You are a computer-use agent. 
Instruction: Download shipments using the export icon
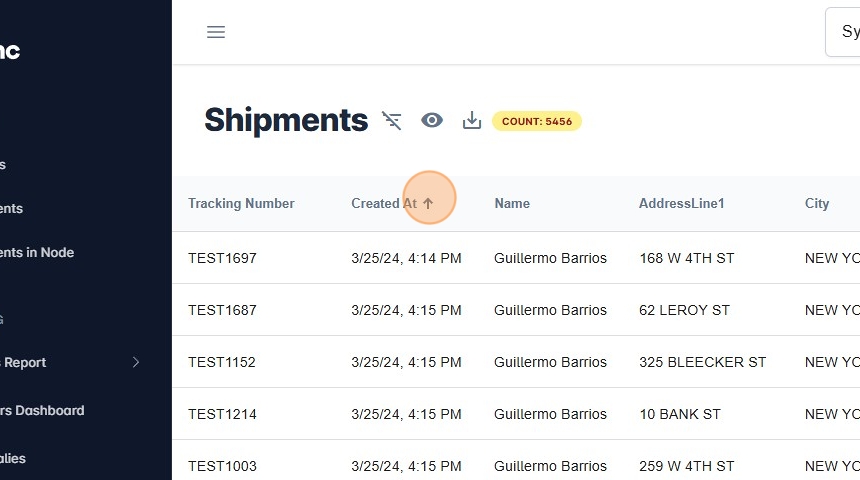472,121
